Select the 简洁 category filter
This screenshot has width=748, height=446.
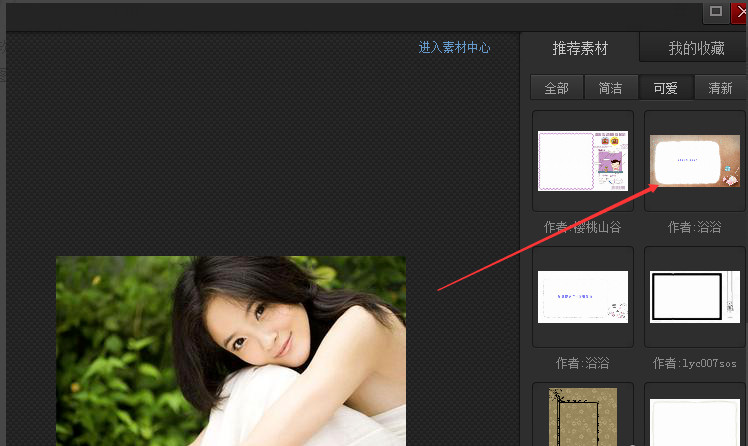(x=610, y=88)
